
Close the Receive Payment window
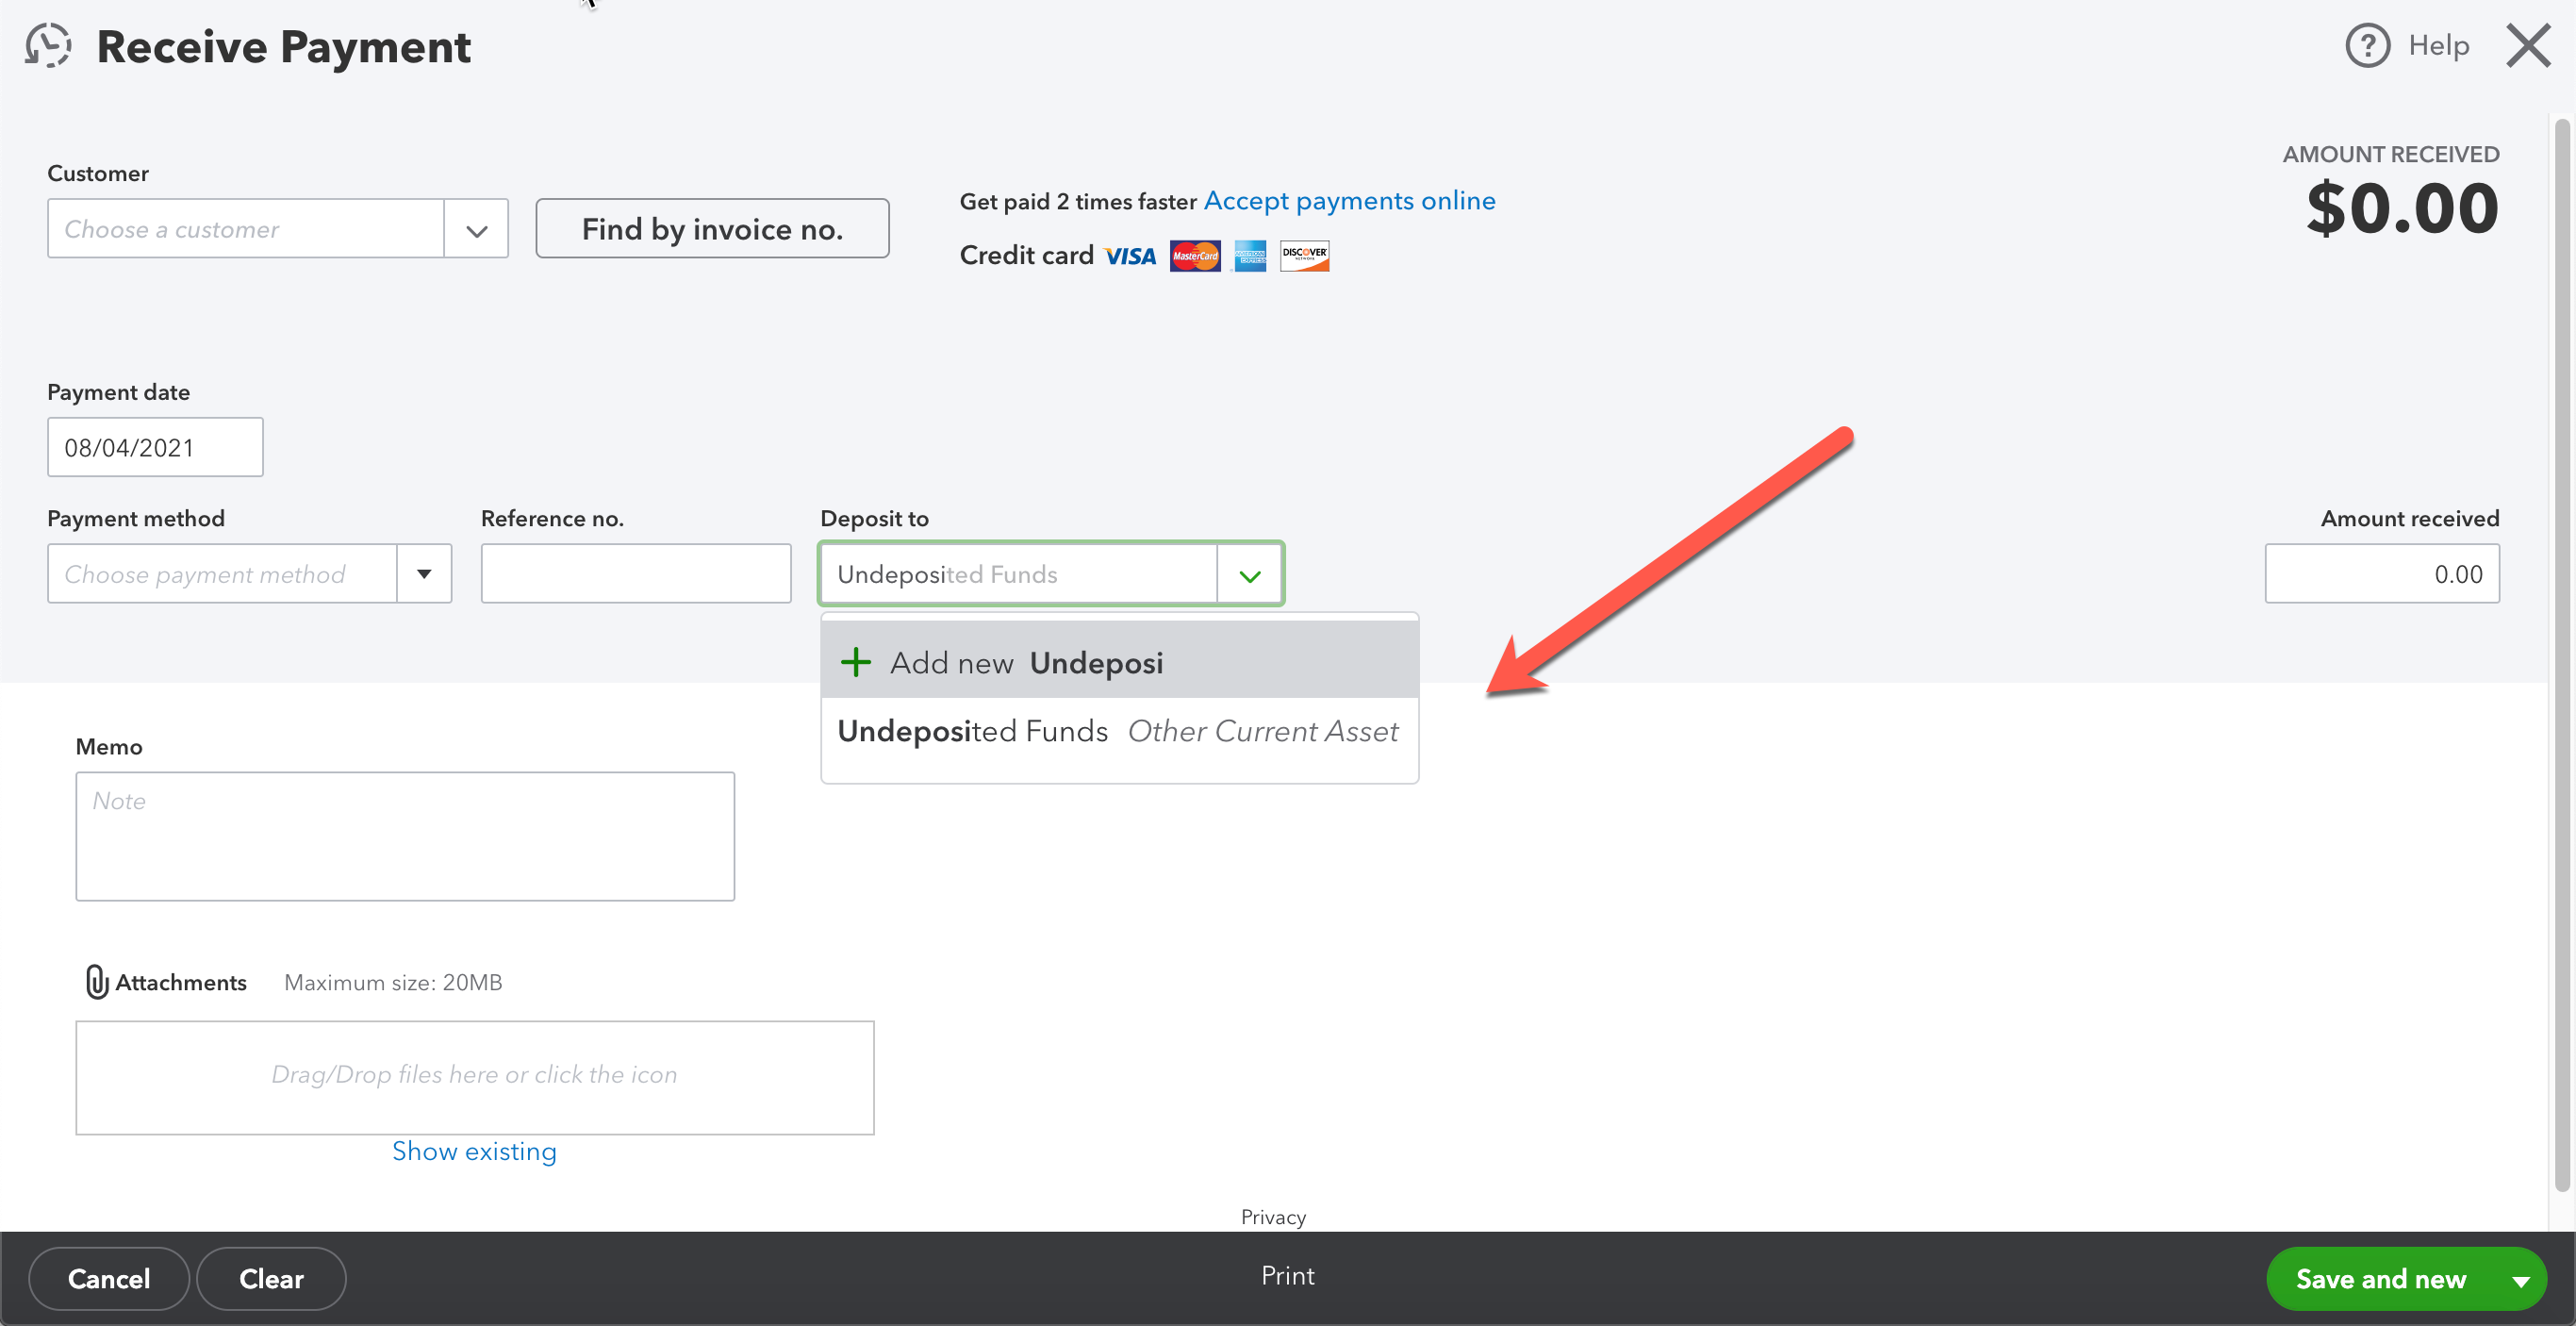pyautogui.click(x=2528, y=46)
